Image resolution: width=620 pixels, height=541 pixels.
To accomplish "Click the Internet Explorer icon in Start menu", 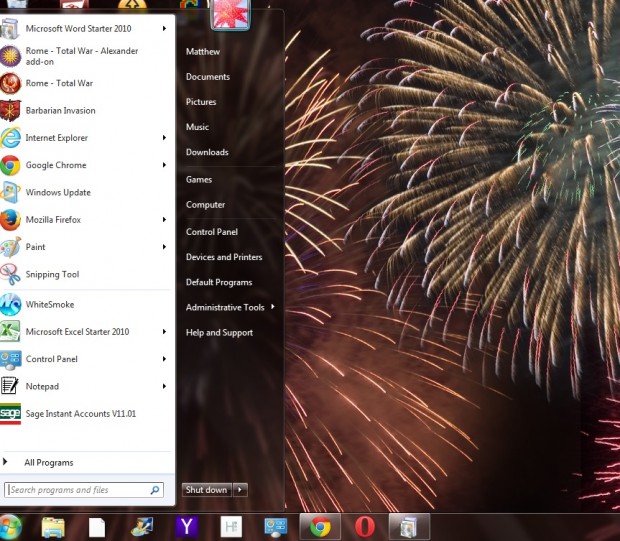I will [10, 138].
